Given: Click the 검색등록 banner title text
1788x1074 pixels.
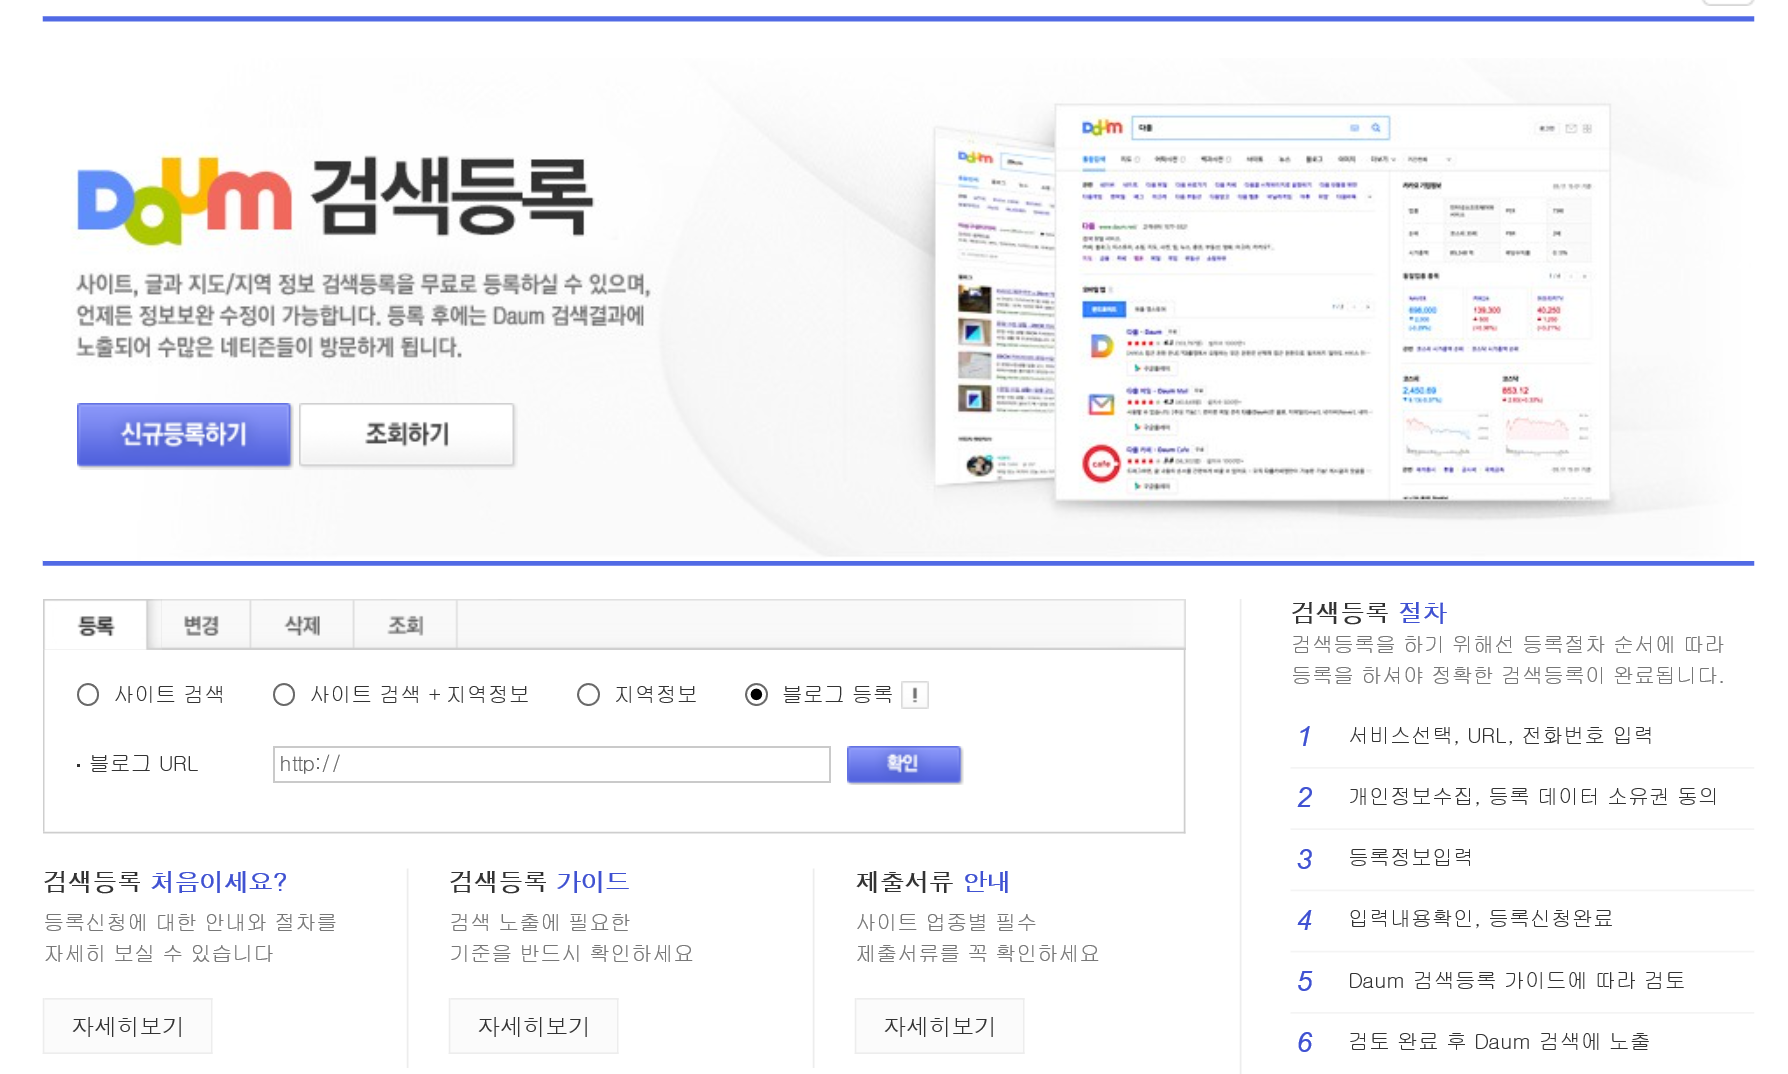Looking at the screenshot, I should point(452,197).
